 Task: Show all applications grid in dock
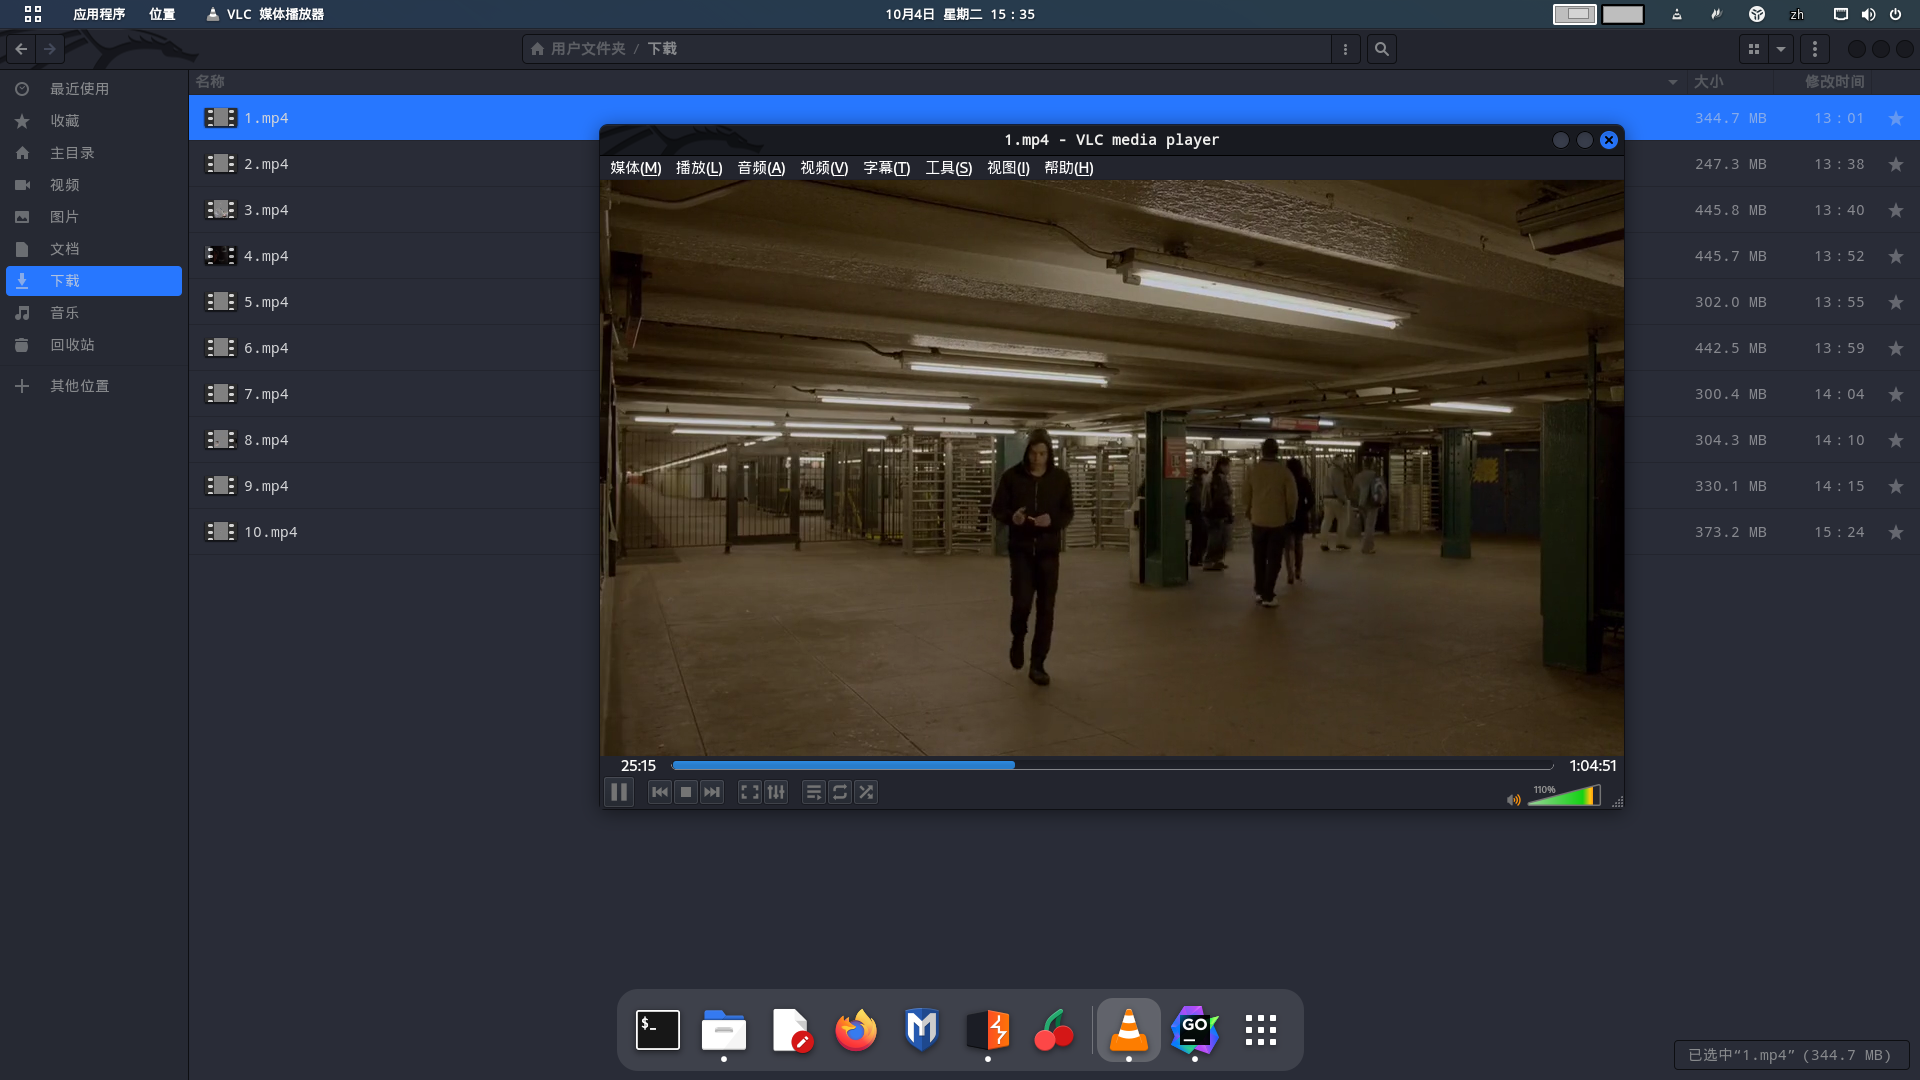[x=1261, y=1030]
